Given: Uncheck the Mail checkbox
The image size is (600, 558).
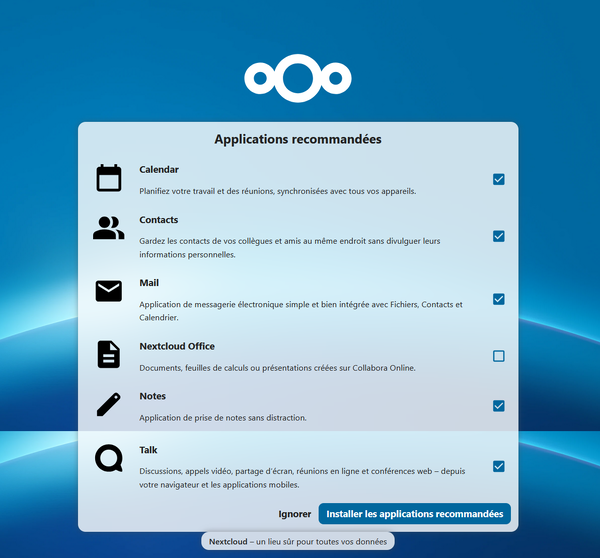Looking at the screenshot, I should click(x=499, y=299).
